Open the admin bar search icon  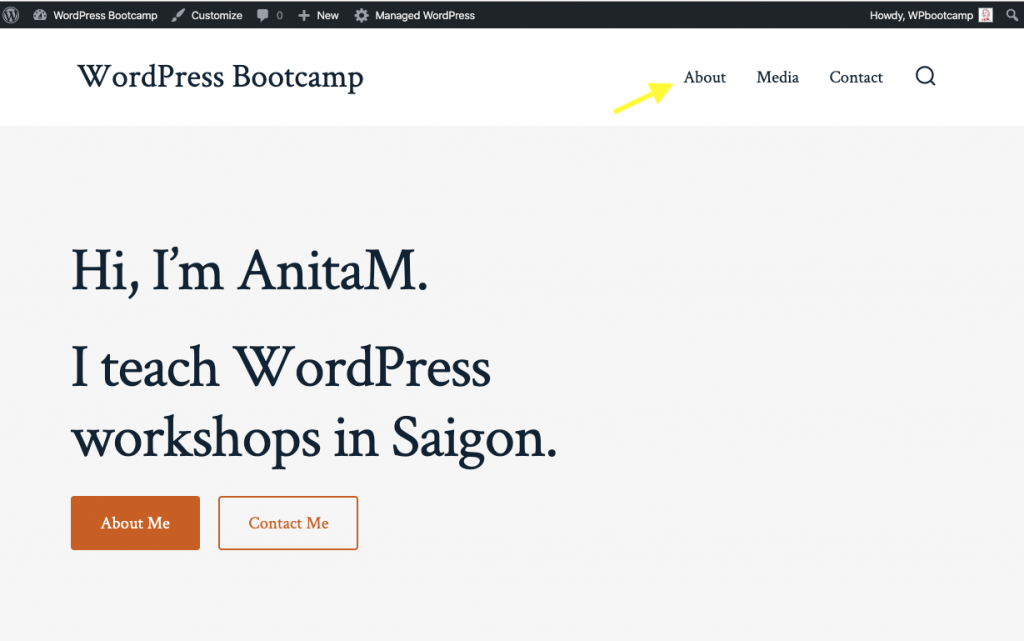[x=1012, y=15]
